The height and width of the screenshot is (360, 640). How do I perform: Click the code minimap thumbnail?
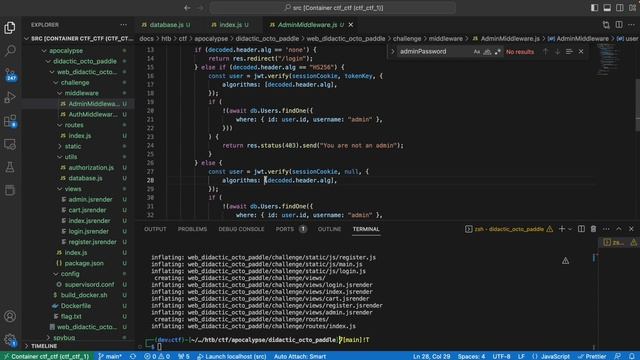[609, 59]
